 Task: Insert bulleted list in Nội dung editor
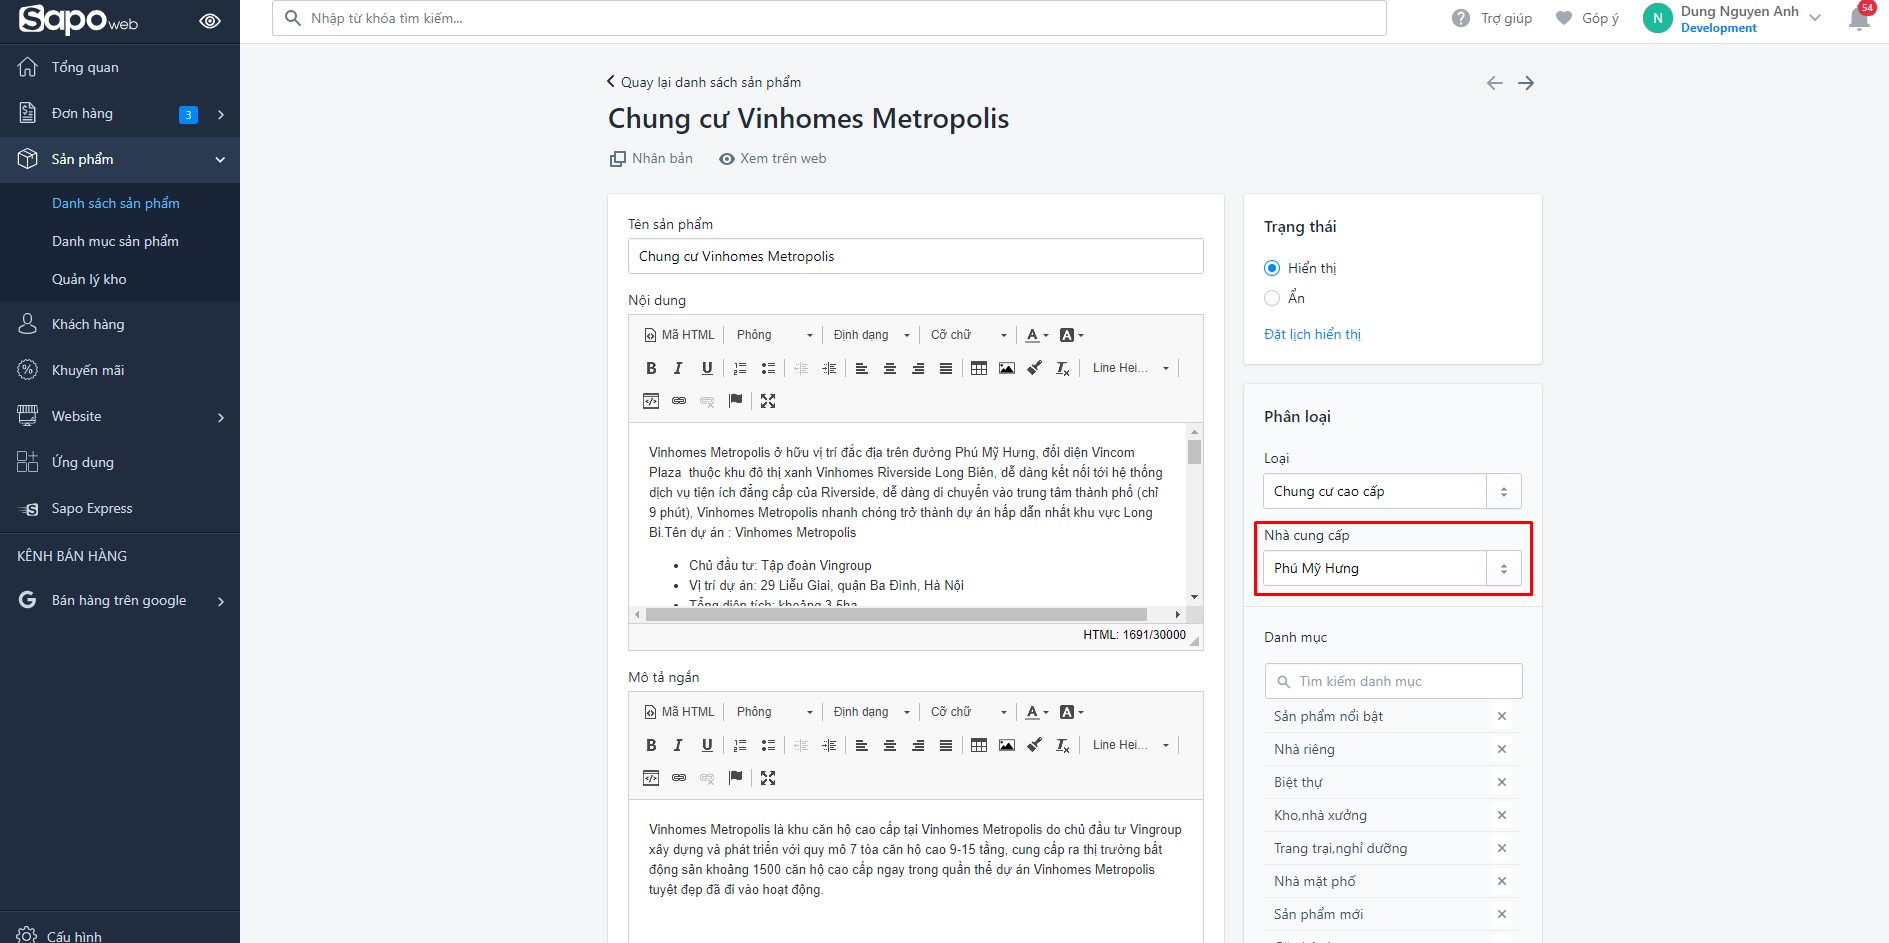click(768, 368)
